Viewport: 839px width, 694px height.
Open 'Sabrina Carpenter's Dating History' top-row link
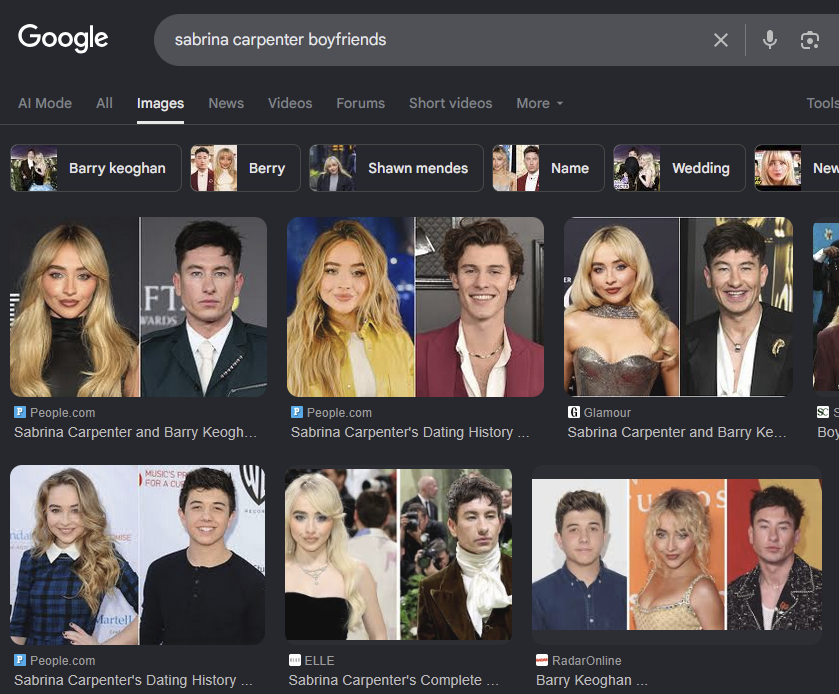pos(410,432)
